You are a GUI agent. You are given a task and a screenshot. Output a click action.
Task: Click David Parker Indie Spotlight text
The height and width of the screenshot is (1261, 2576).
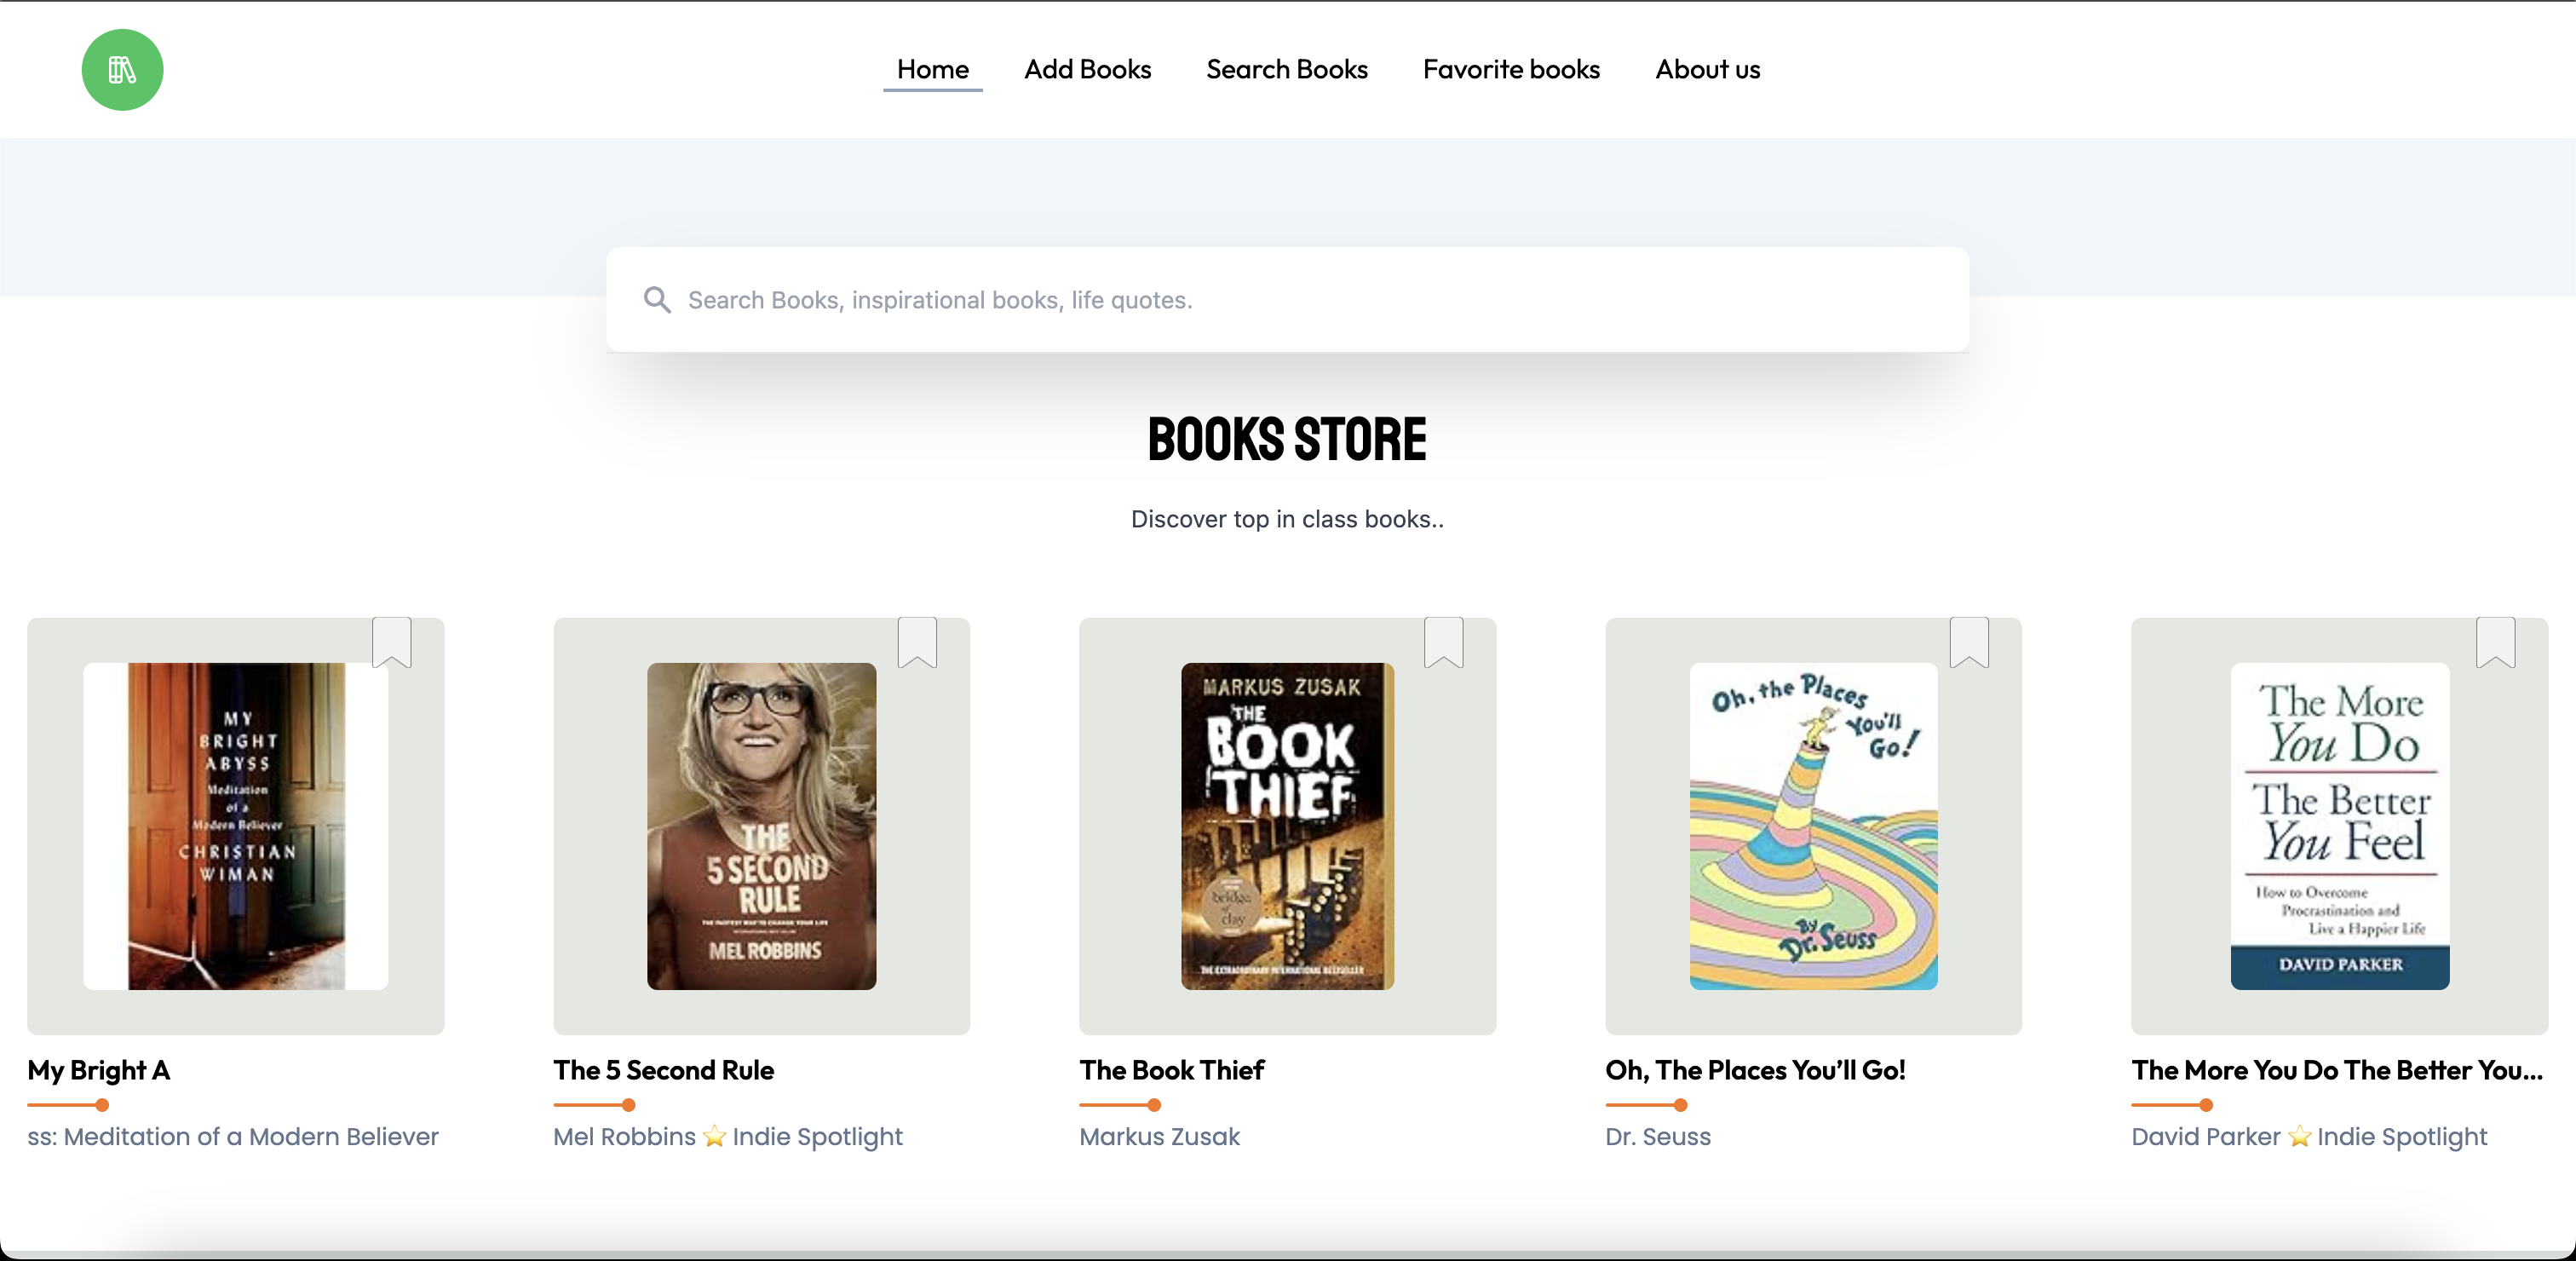coord(2309,1137)
